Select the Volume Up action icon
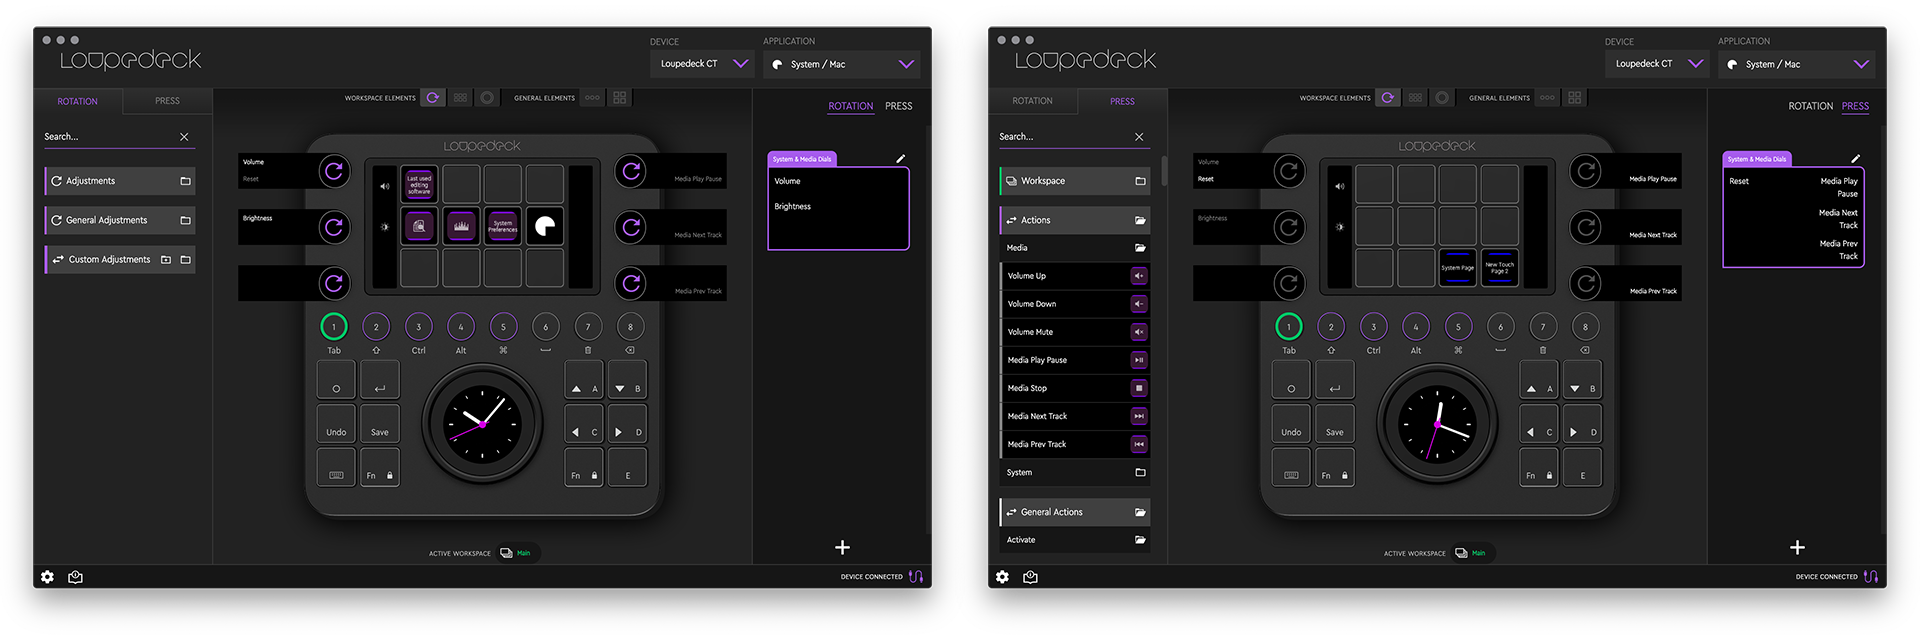This screenshot has height=640, width=1920. pyautogui.click(x=1138, y=276)
